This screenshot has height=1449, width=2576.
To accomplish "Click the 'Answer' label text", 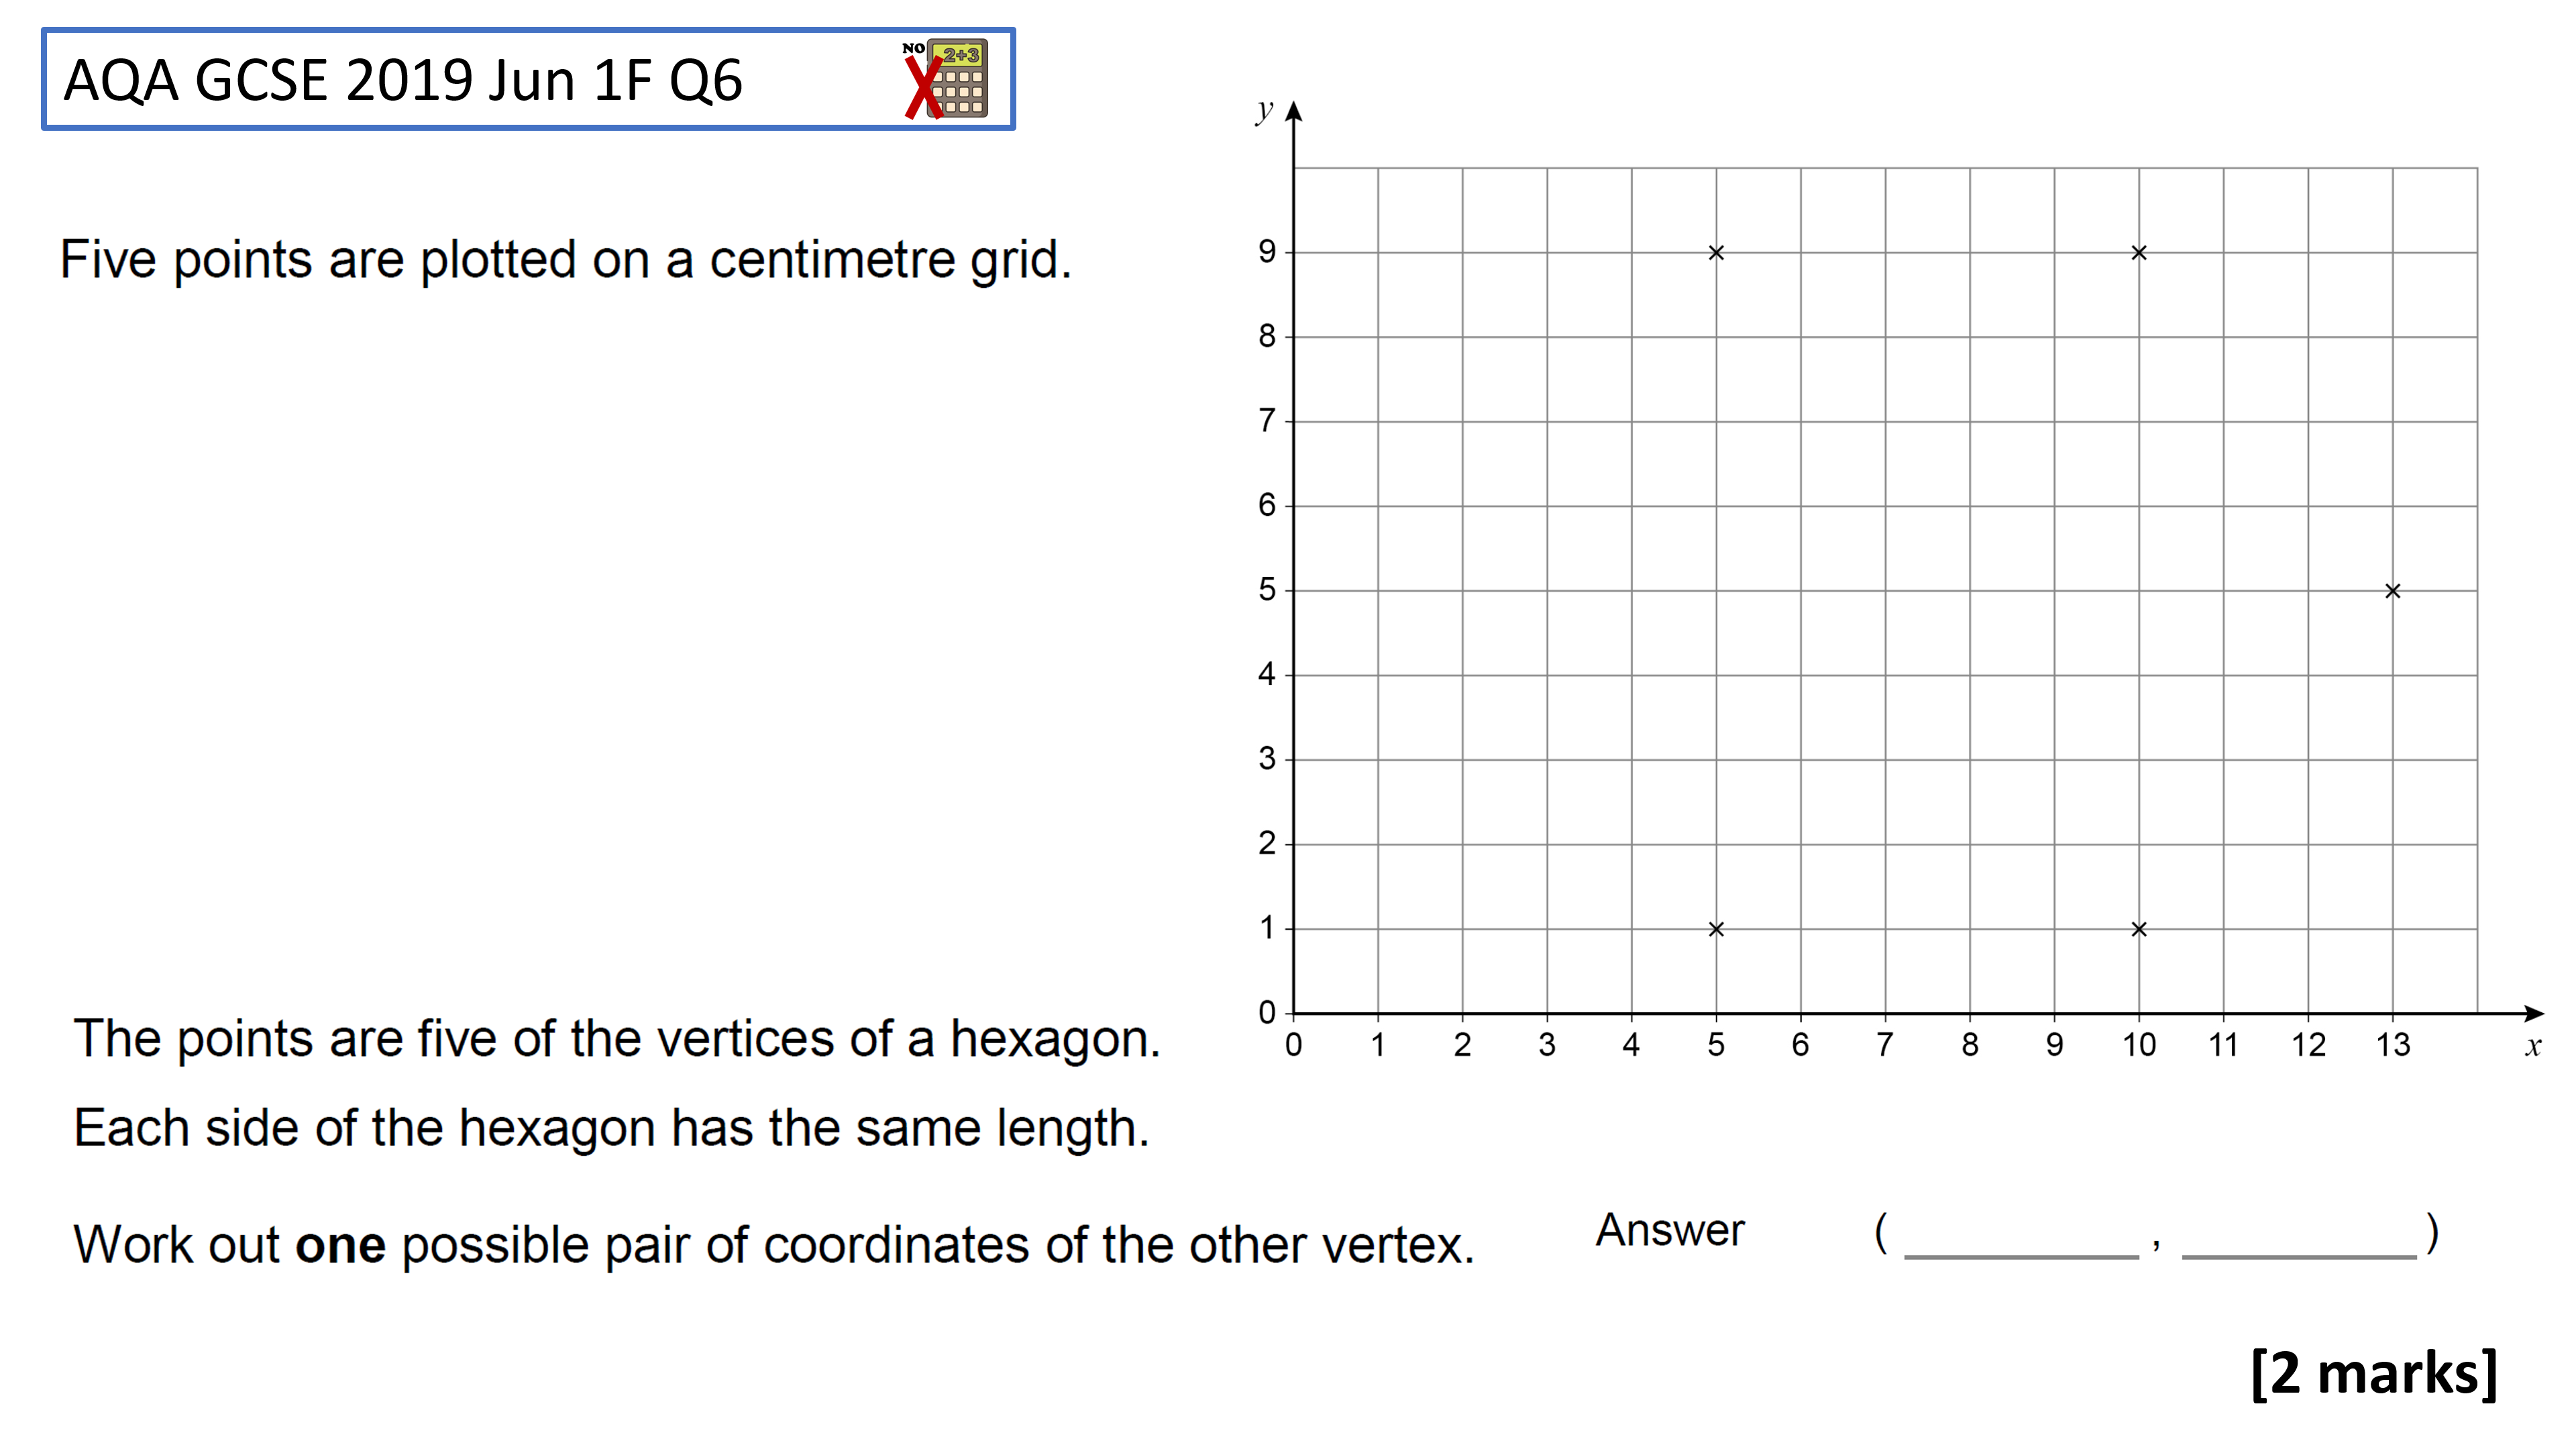I will pyautogui.click(x=1670, y=1230).
